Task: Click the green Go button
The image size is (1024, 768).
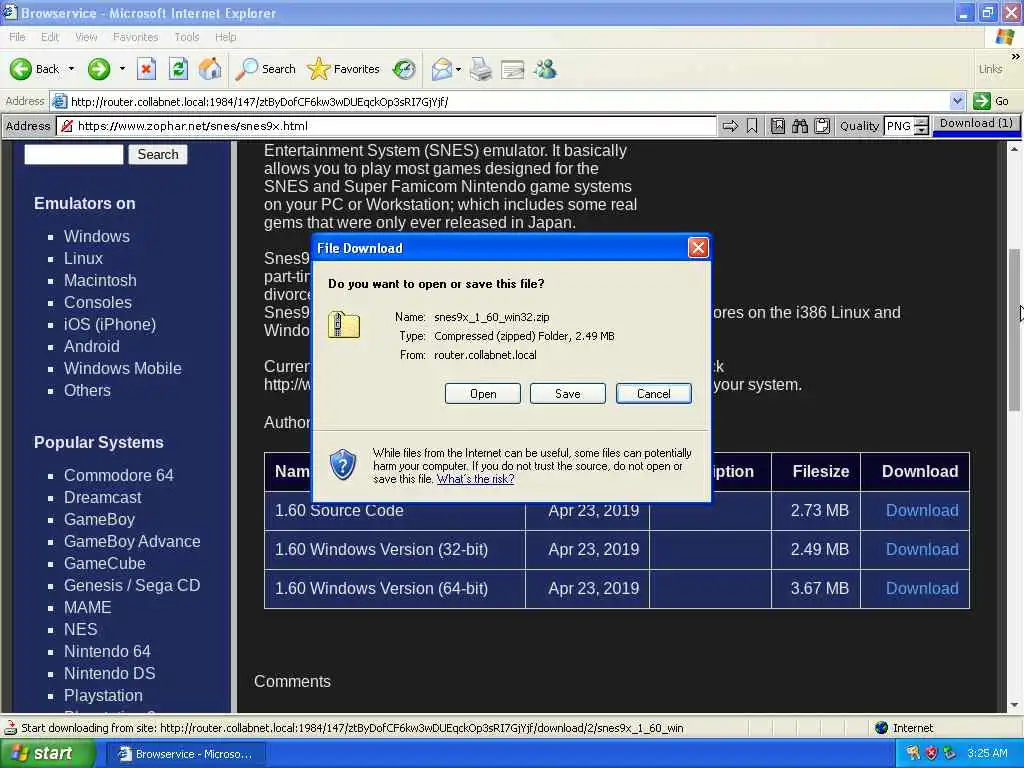Action: coord(991,101)
